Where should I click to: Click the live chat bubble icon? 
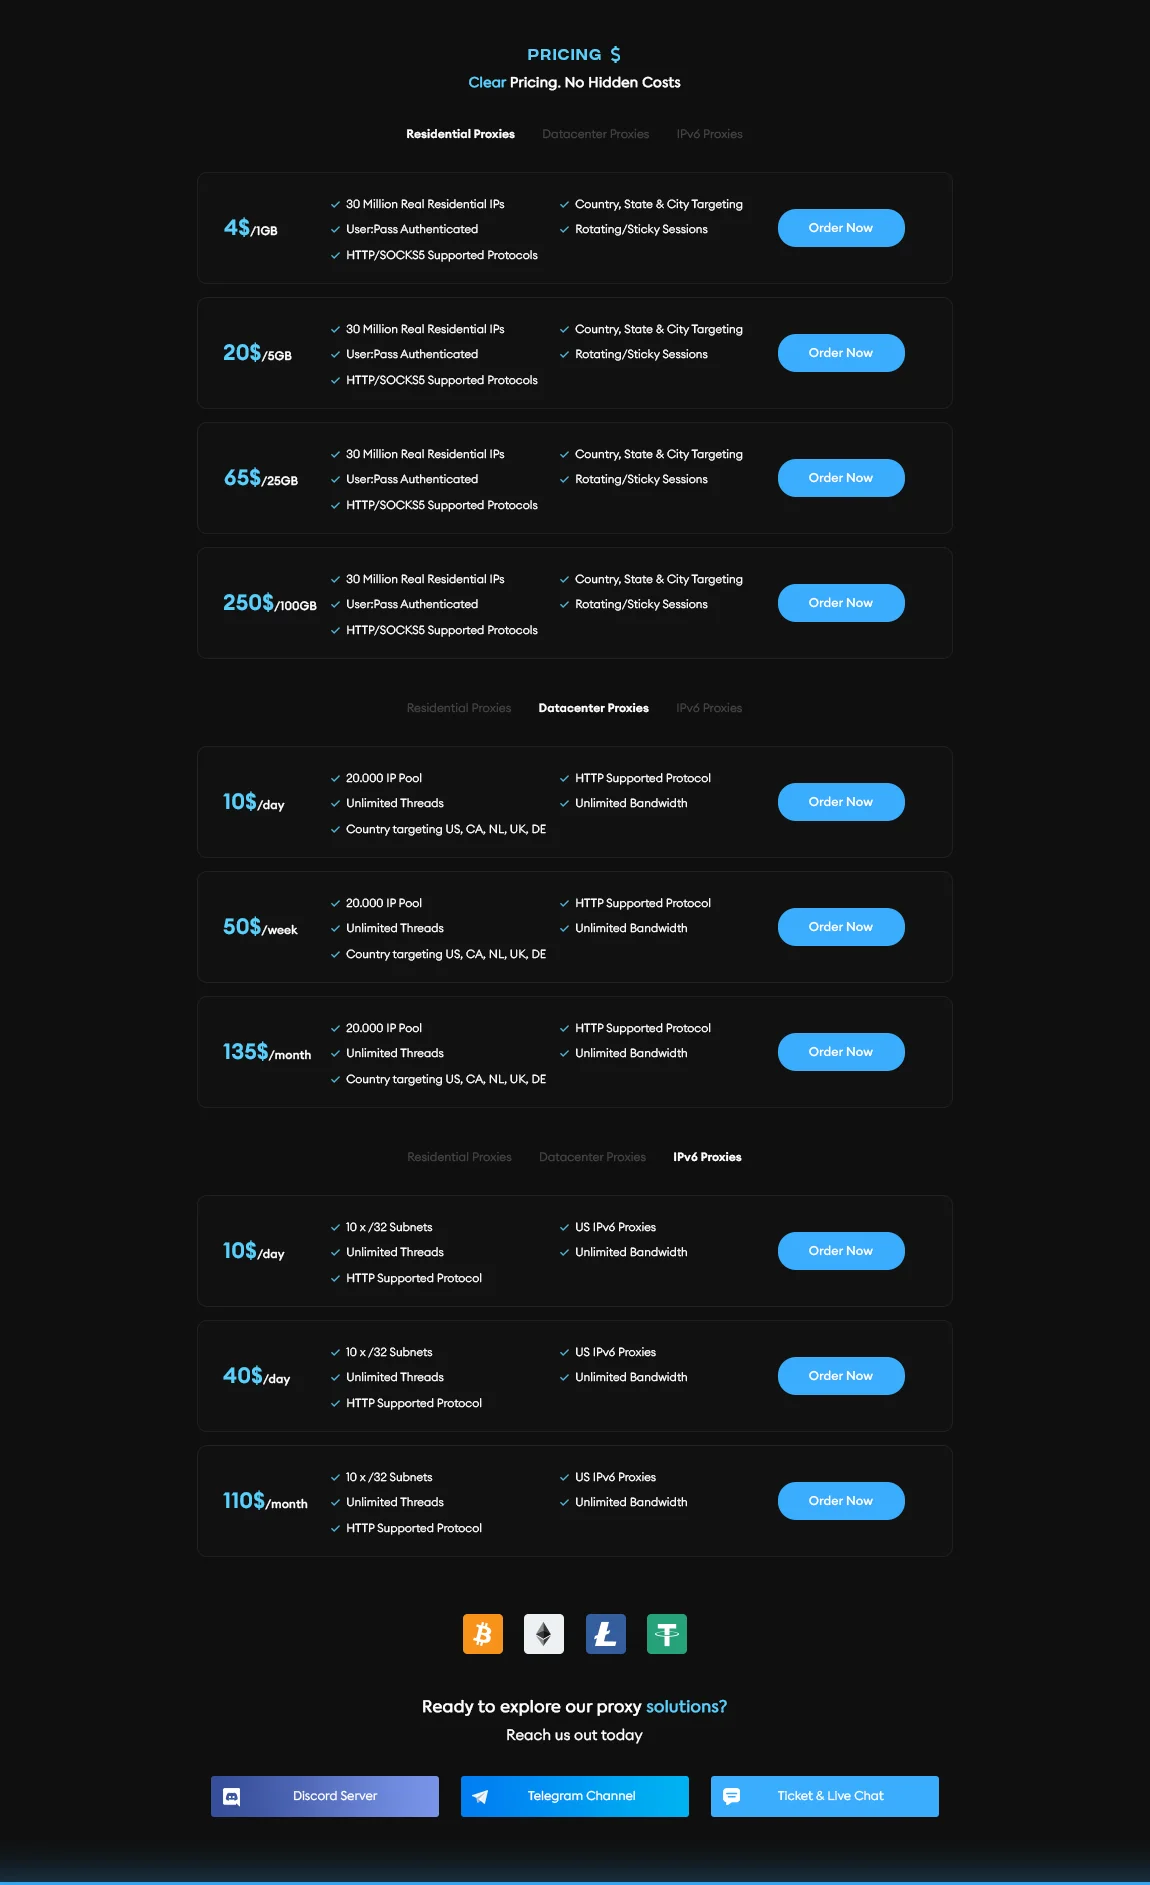point(731,1796)
